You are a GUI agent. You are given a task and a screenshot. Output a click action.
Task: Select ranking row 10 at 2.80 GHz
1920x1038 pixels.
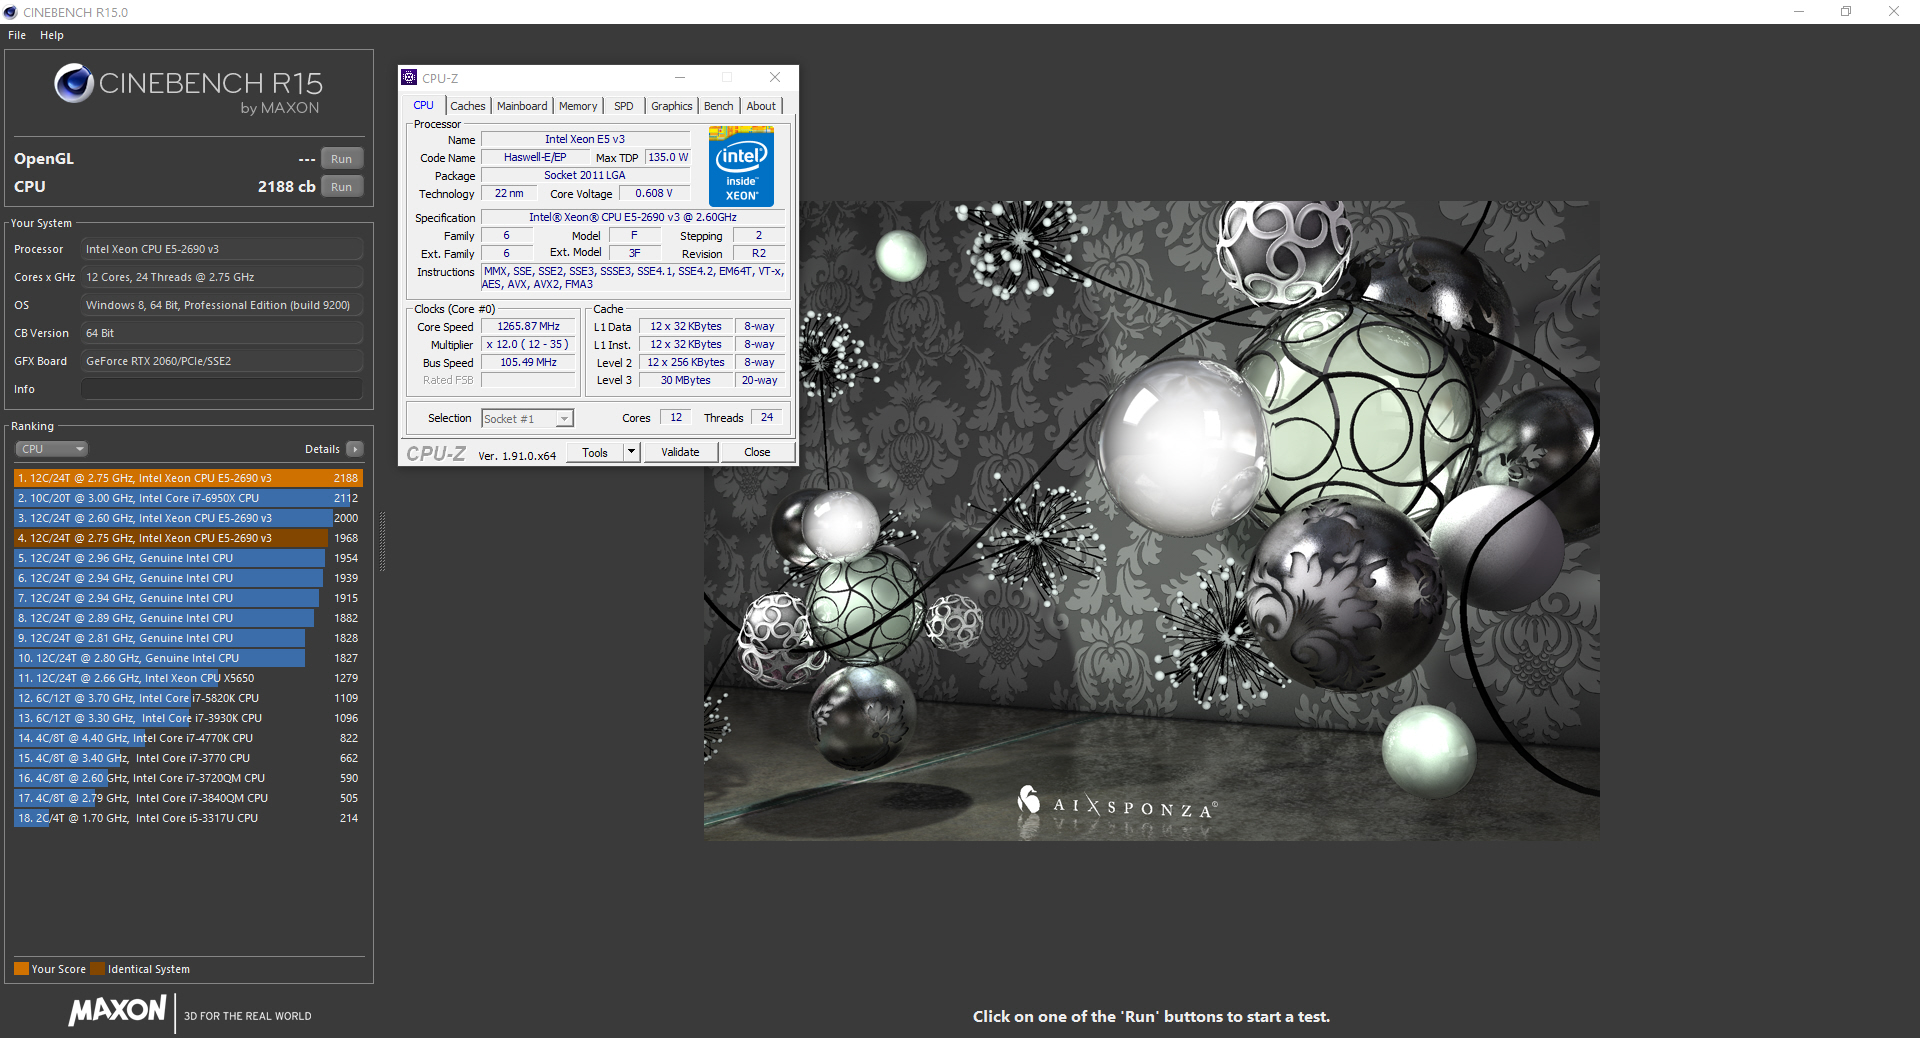click(188, 658)
